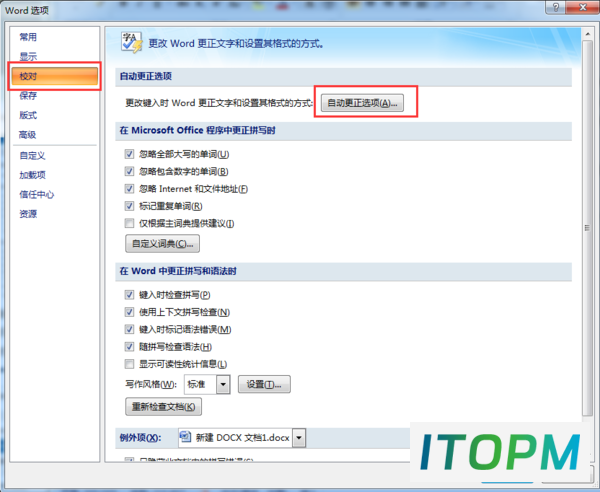
Task: Toggle 键入时检查拼写 checkbox
Action: tap(129, 295)
